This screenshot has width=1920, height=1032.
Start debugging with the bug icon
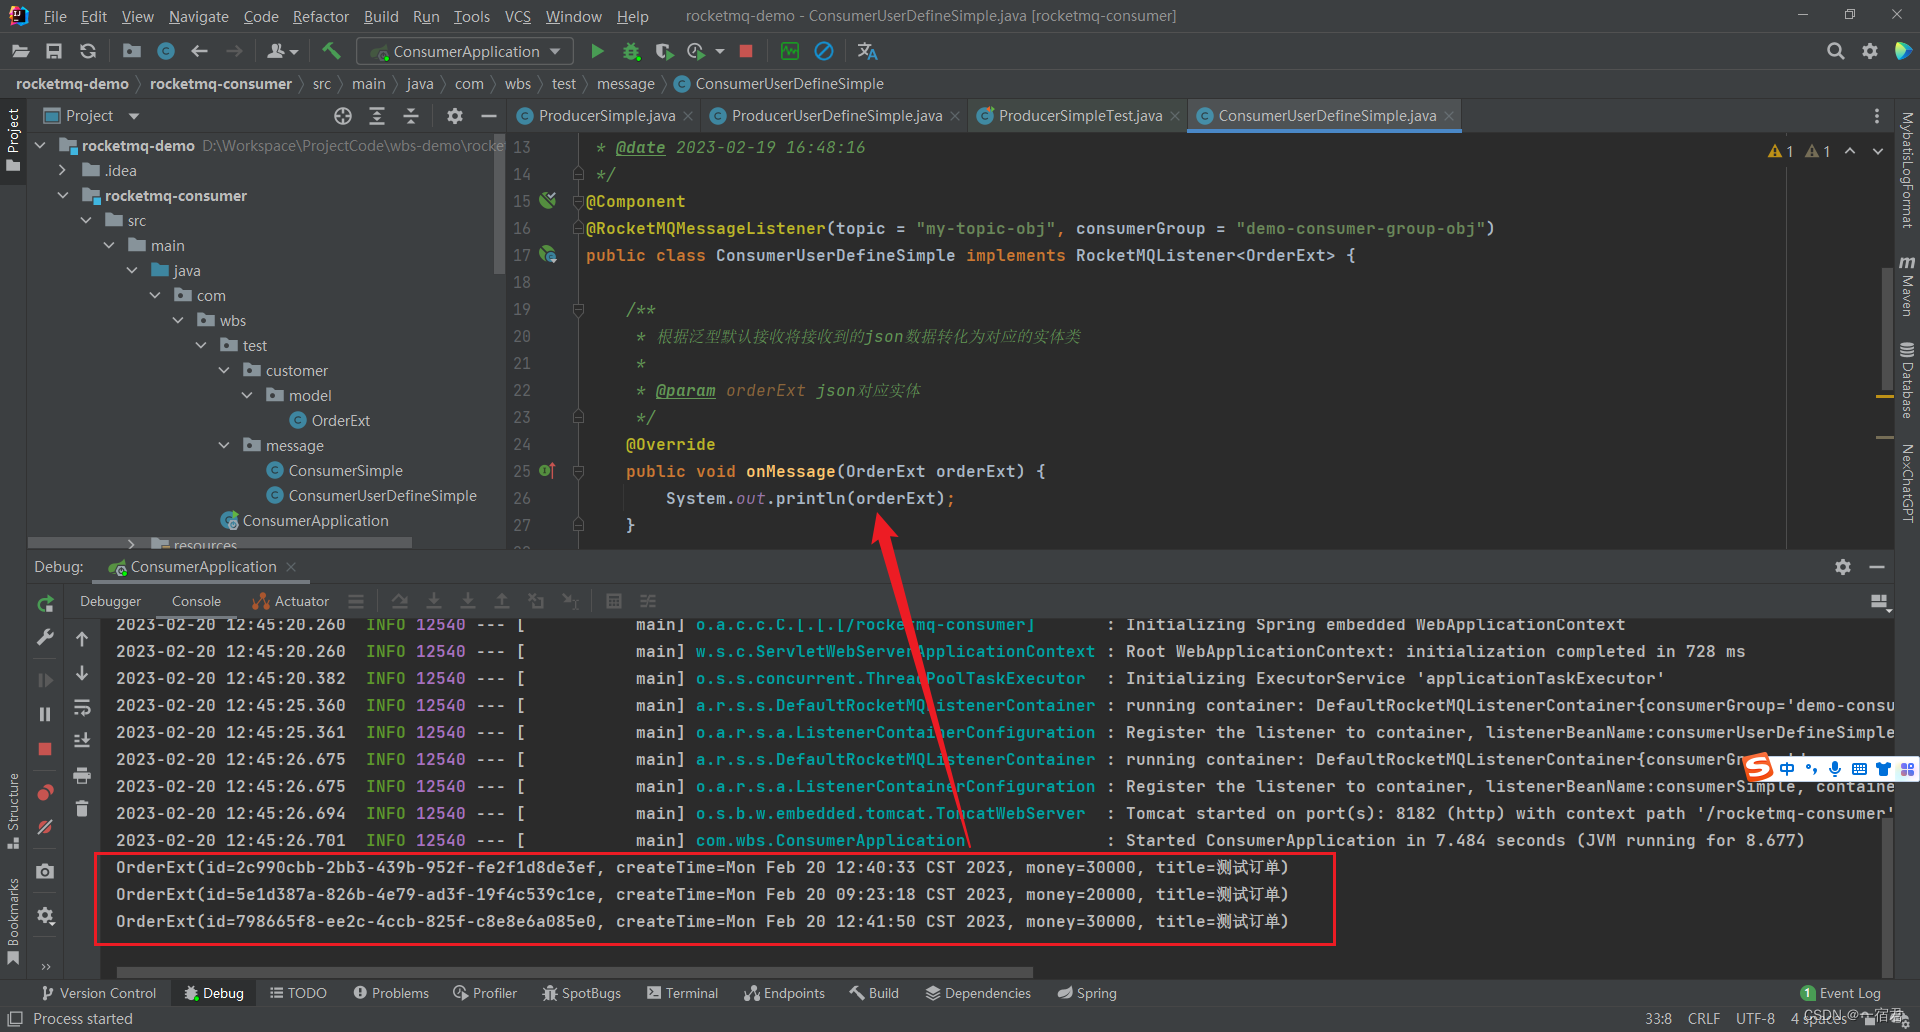[x=631, y=51]
